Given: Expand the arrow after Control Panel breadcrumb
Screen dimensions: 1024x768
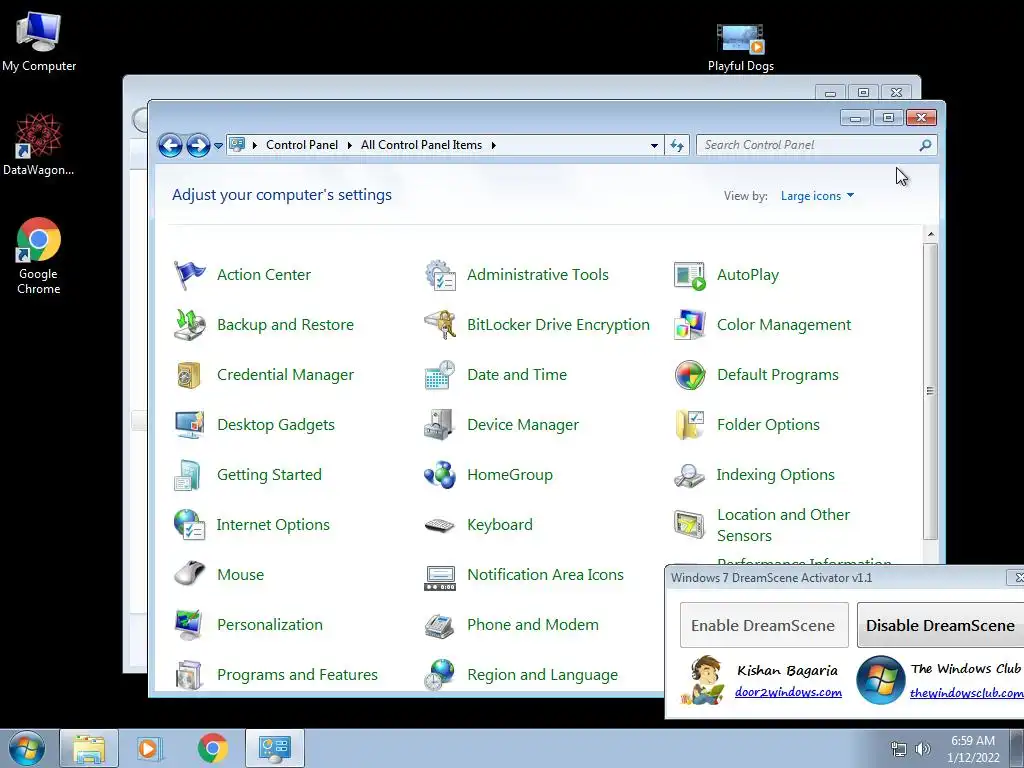Looking at the screenshot, I should click(349, 145).
